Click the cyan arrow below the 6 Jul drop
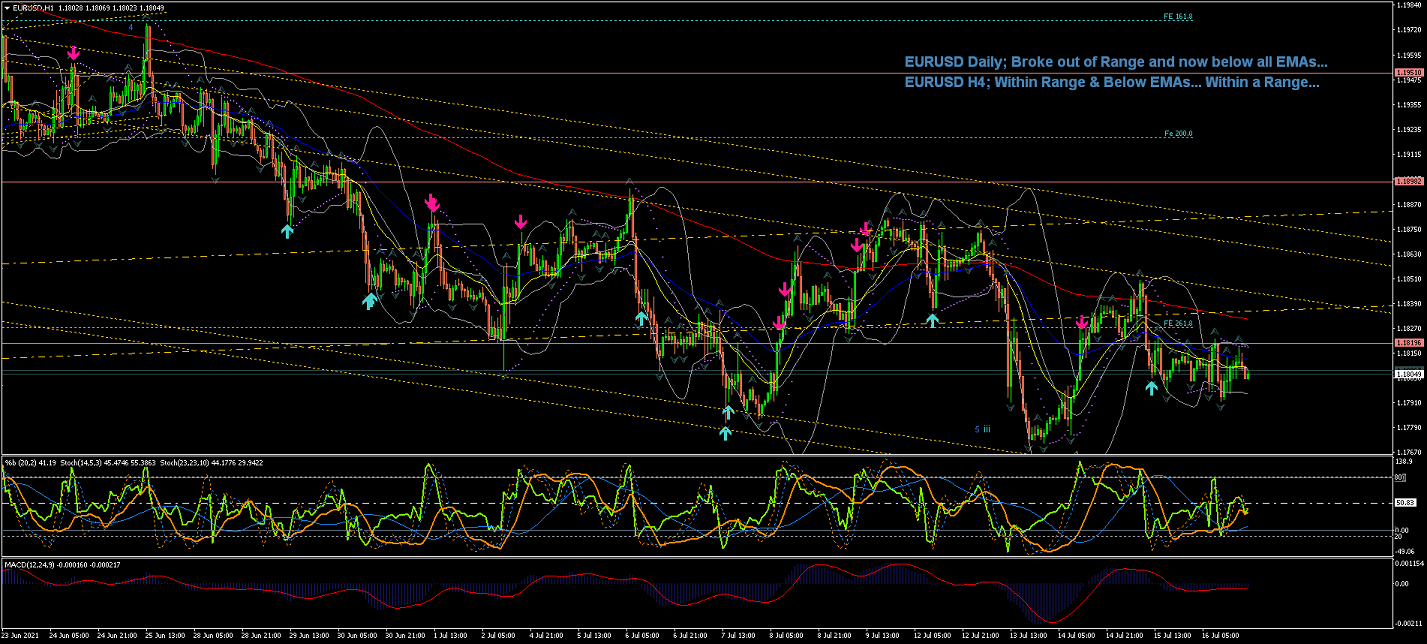Viewport: 1427px width, 644px height. pyautogui.click(x=641, y=318)
